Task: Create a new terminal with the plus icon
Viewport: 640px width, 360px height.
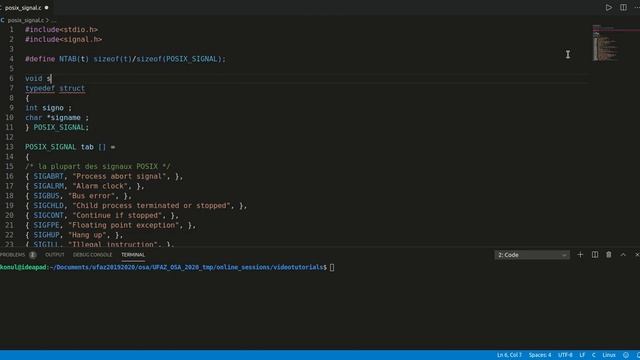Action: 580,255
